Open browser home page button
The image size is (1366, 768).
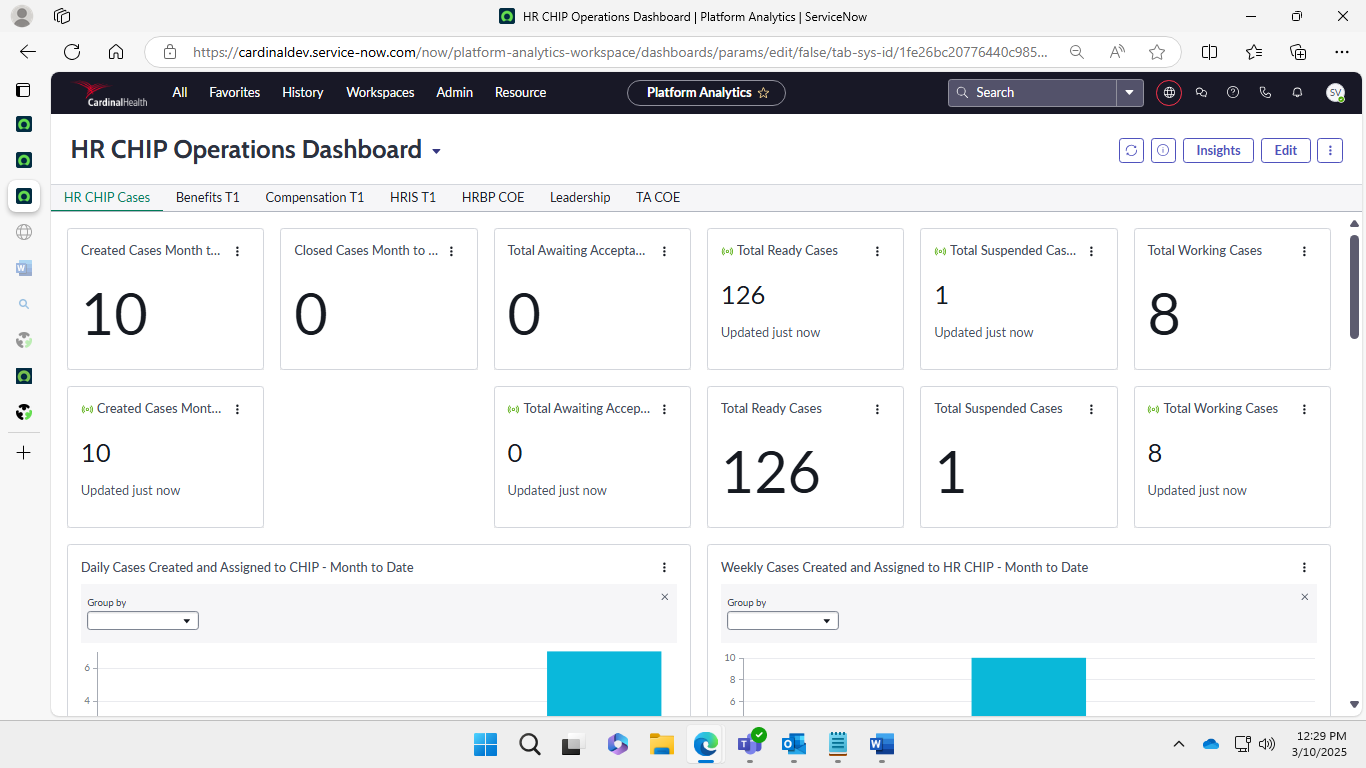[x=116, y=52]
